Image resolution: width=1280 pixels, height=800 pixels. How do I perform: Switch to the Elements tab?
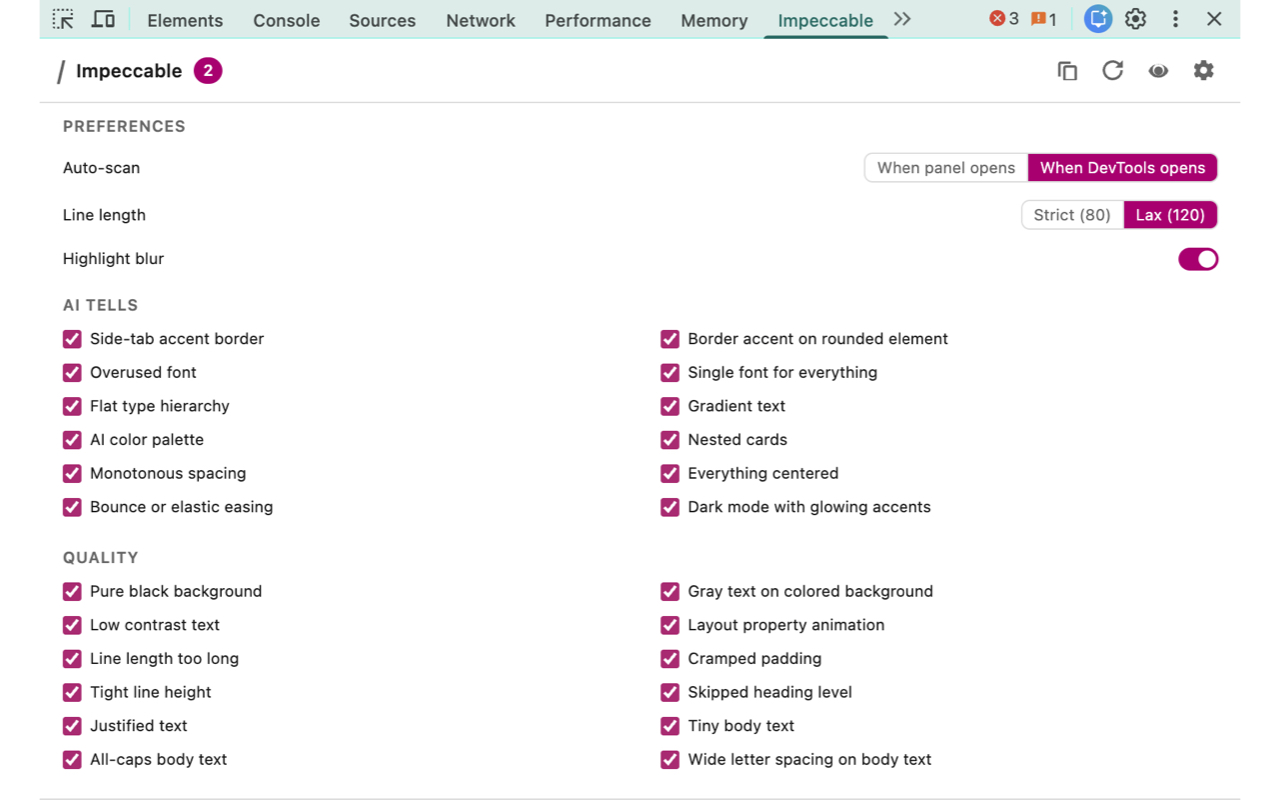tap(185, 20)
